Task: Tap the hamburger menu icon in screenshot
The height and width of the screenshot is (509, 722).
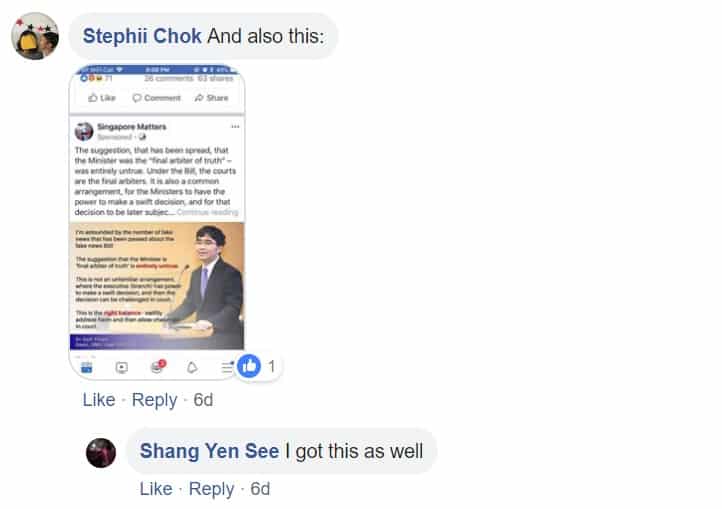Action: click(227, 367)
